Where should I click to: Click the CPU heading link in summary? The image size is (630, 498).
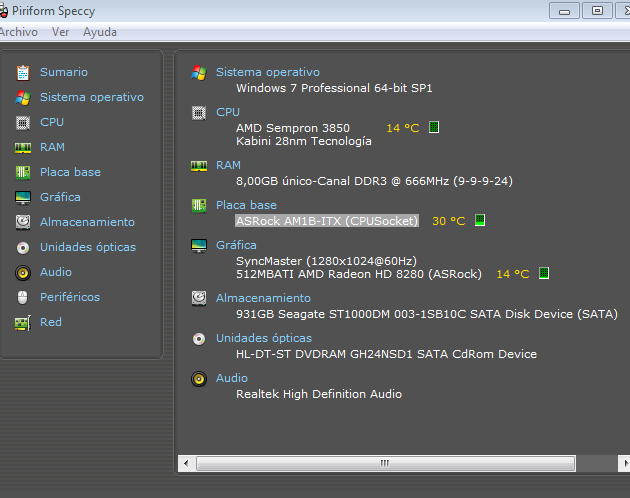coord(228,112)
